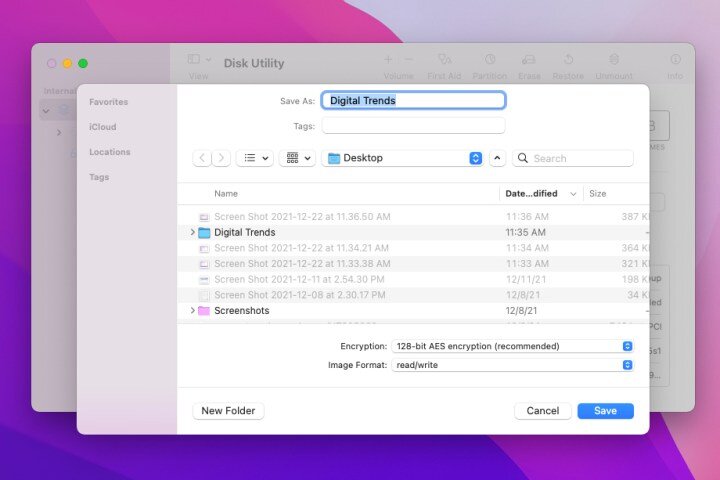Open the Encryption dropdown menu
Screen dimensions: 720x480
(x=512, y=346)
